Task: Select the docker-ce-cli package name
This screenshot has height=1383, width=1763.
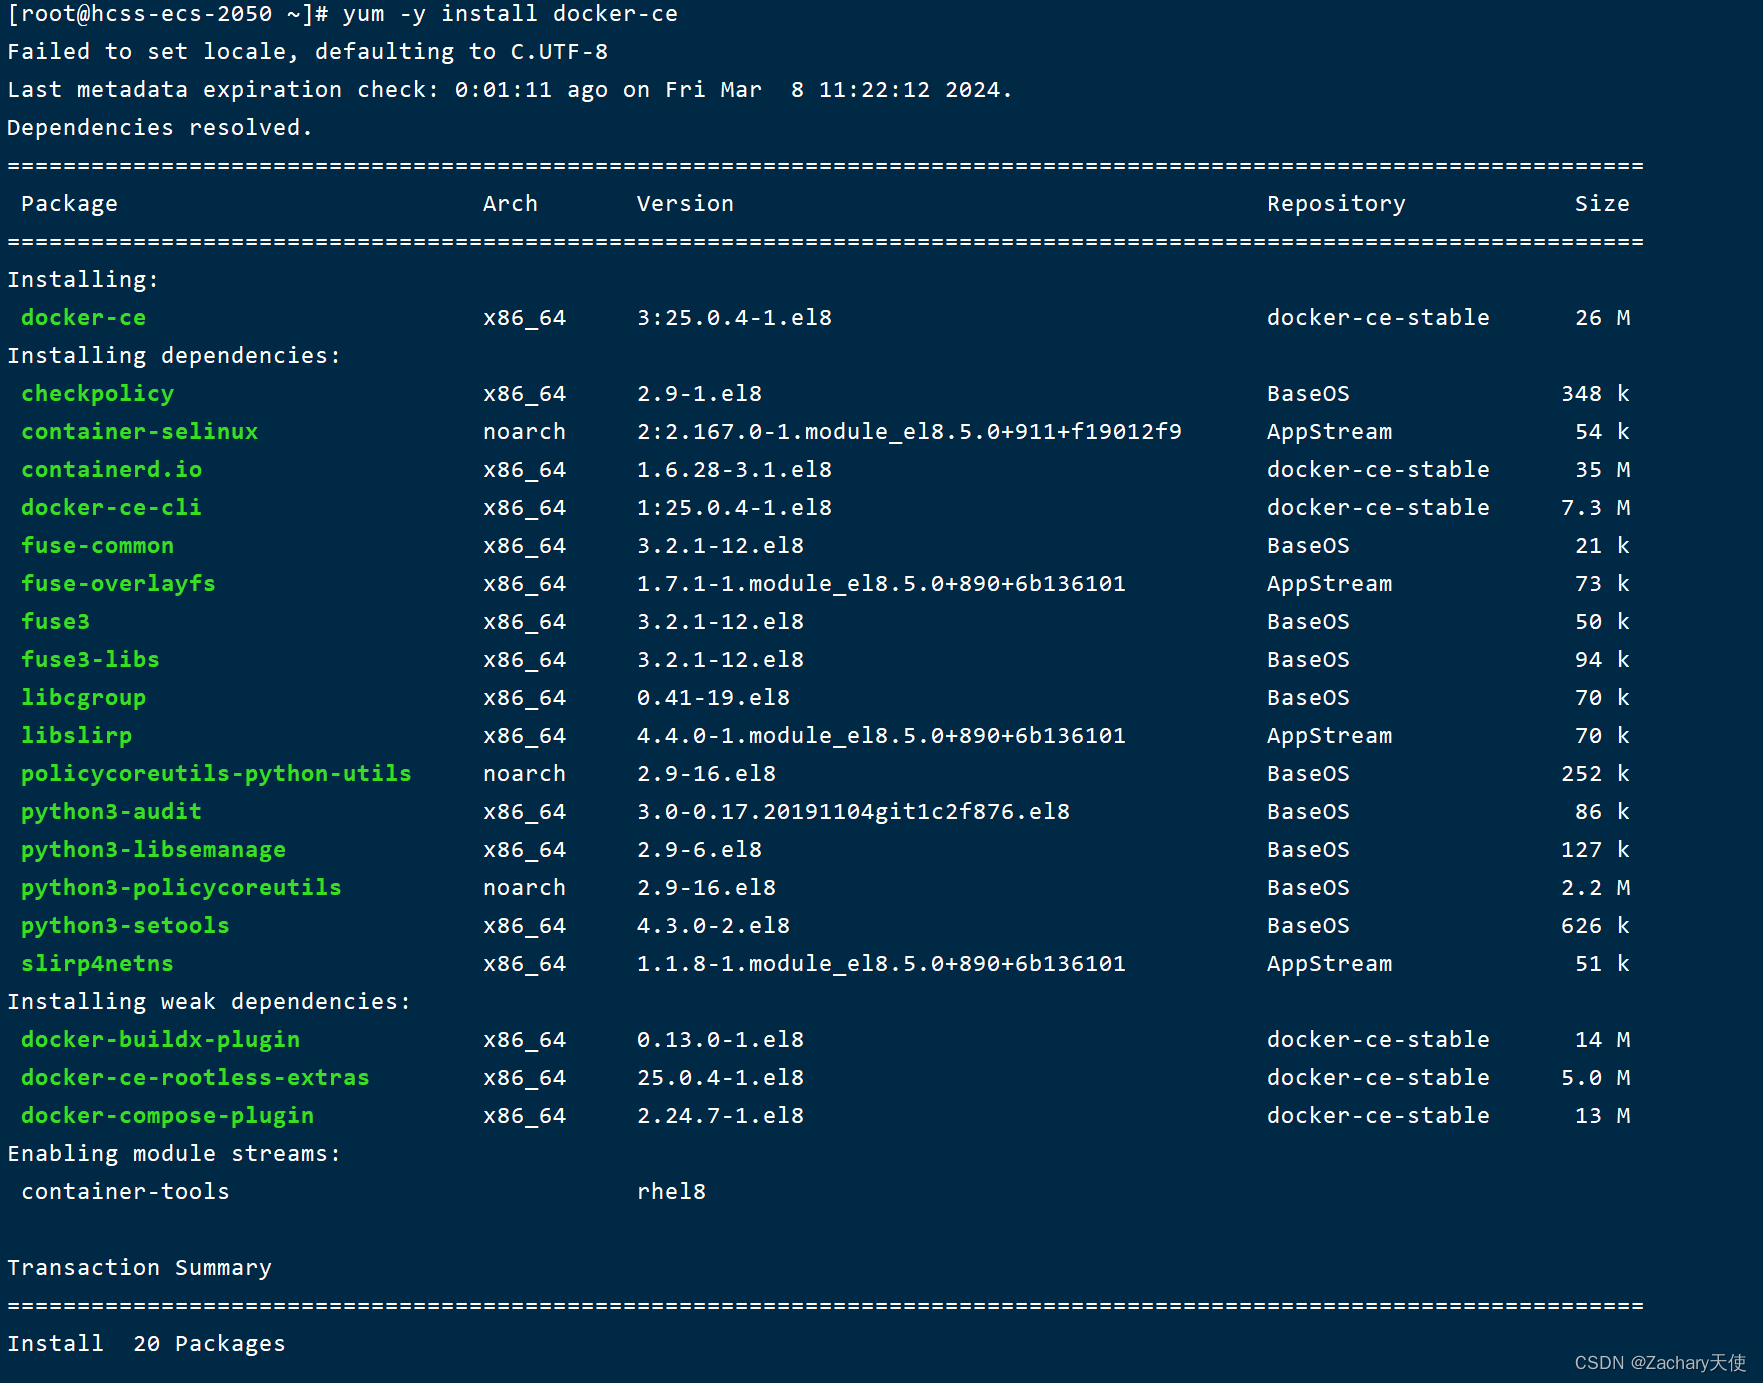Action: [x=110, y=507]
